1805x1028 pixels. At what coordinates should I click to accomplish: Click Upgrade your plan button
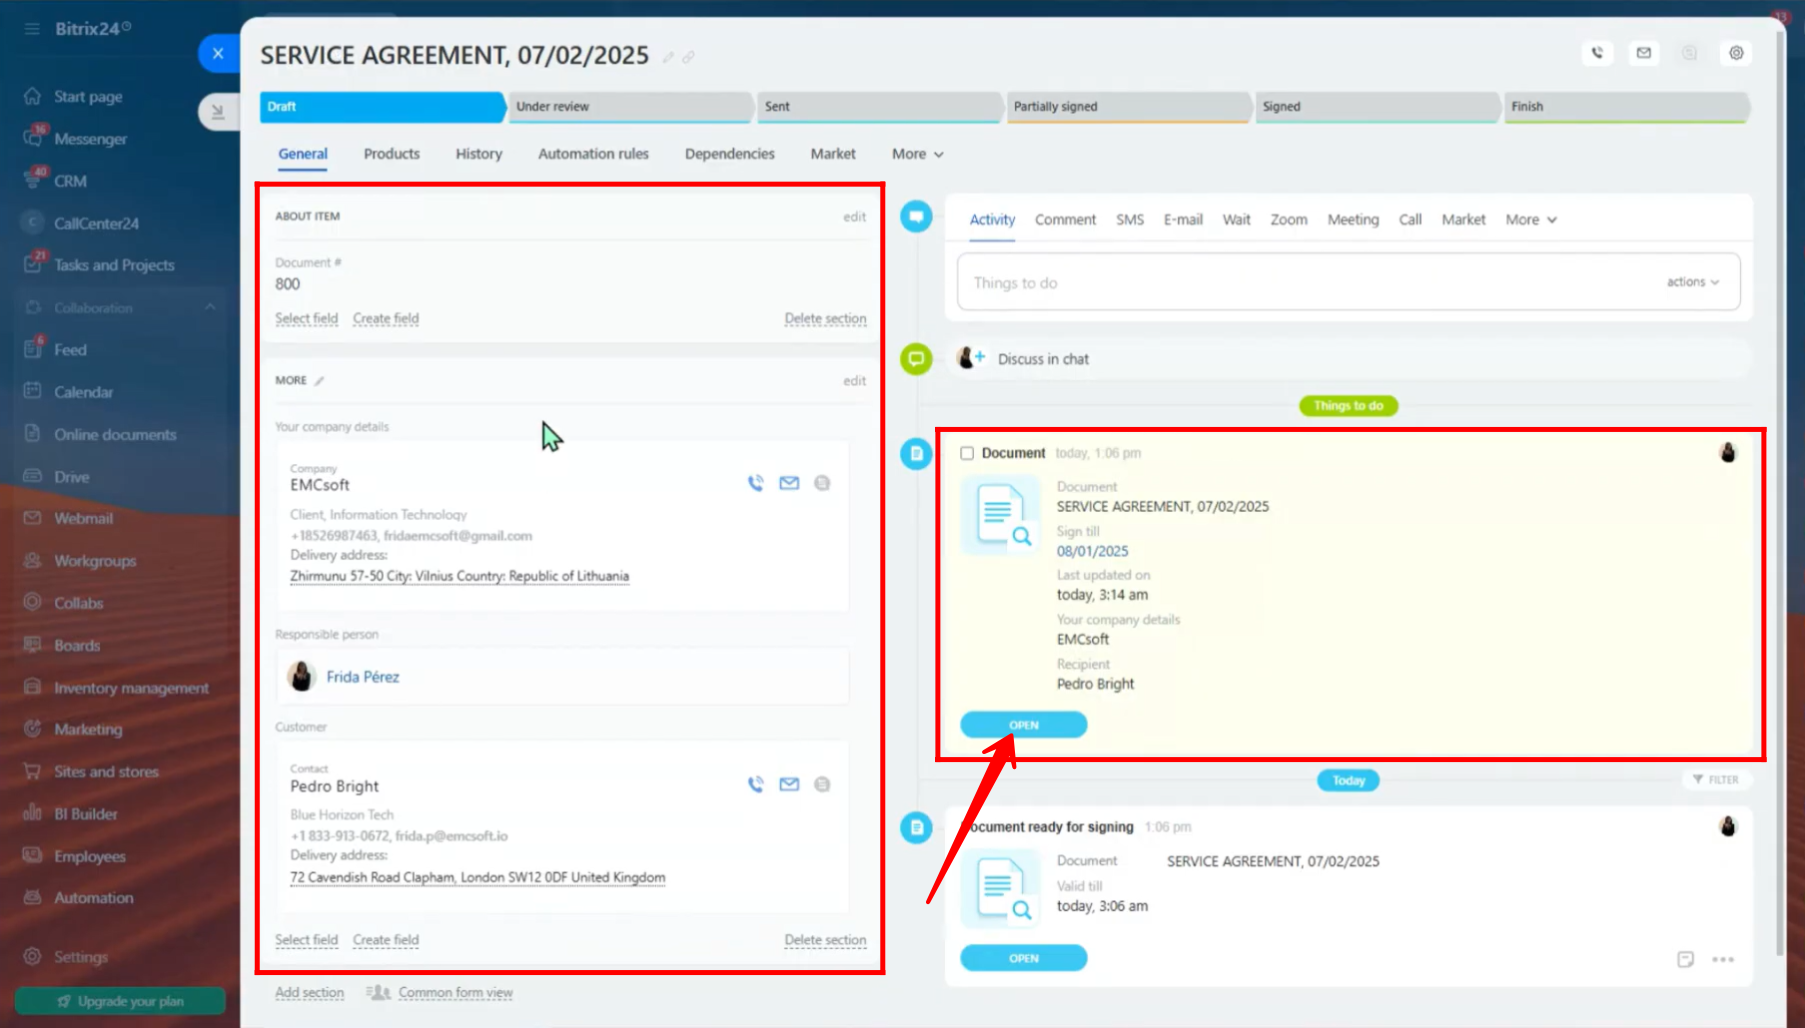point(120,1001)
